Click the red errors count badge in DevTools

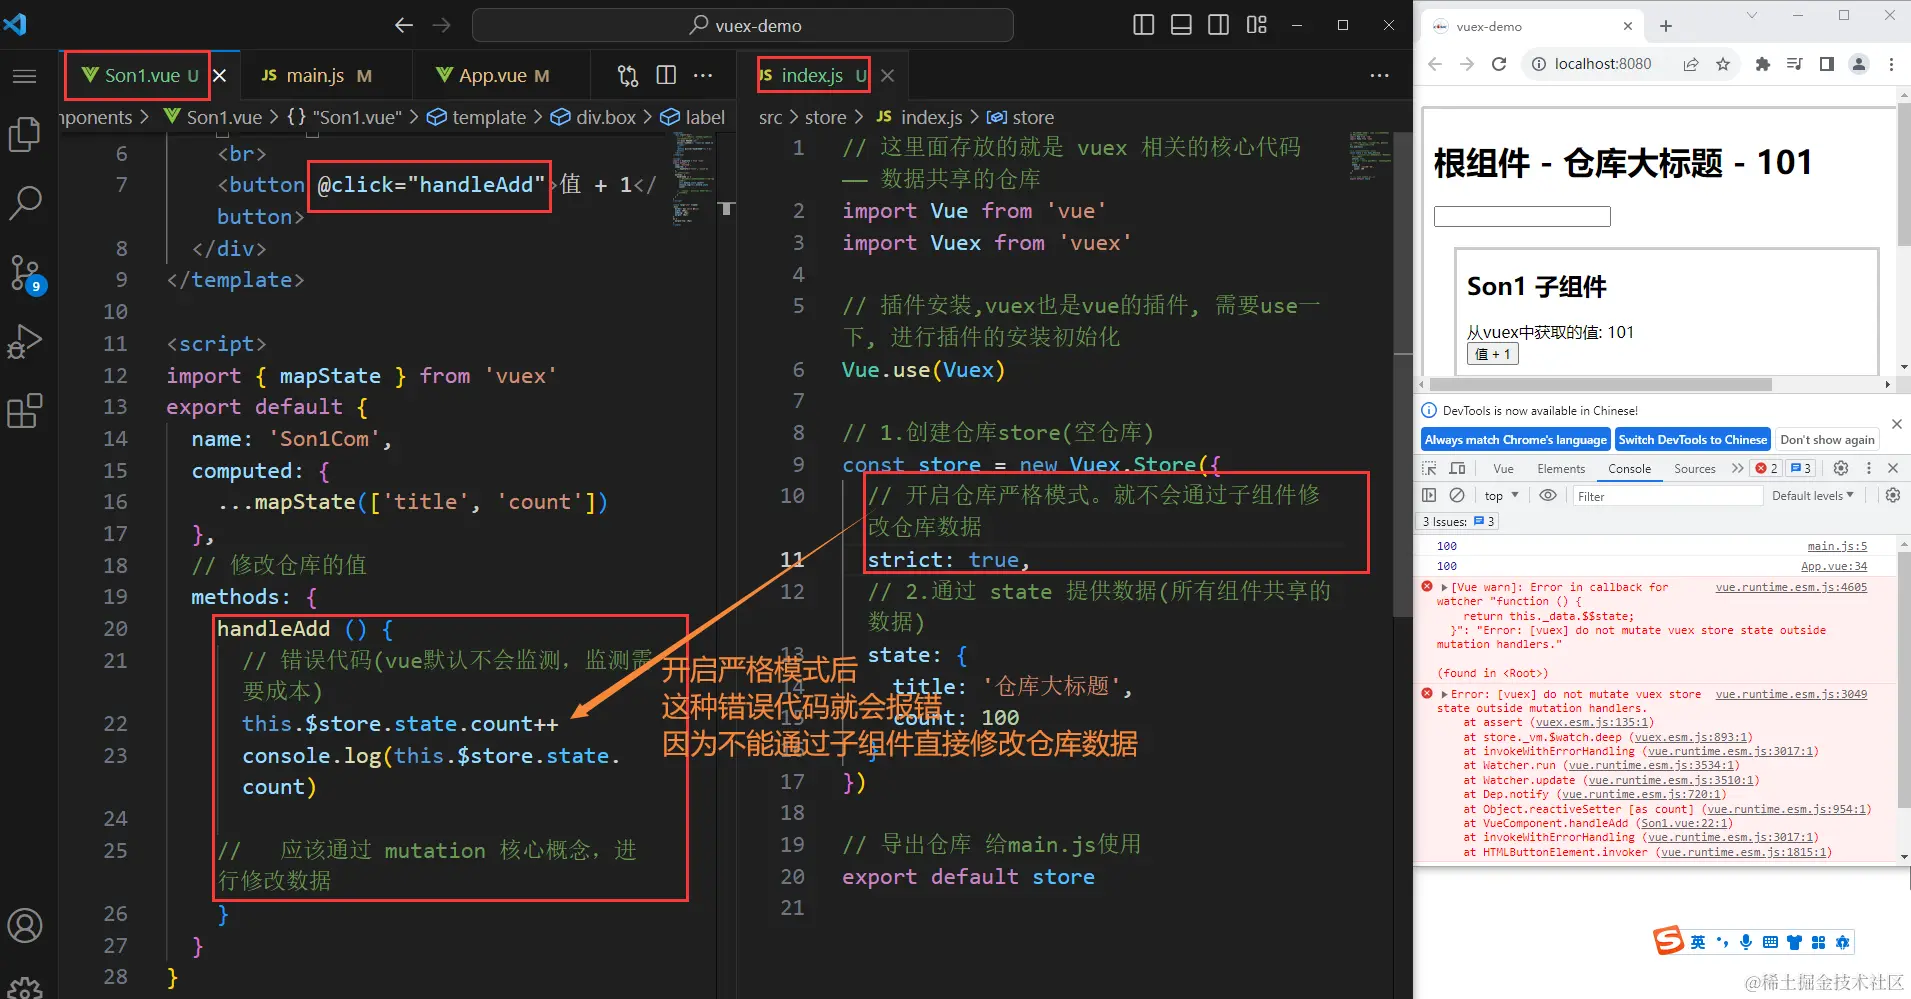click(1766, 468)
